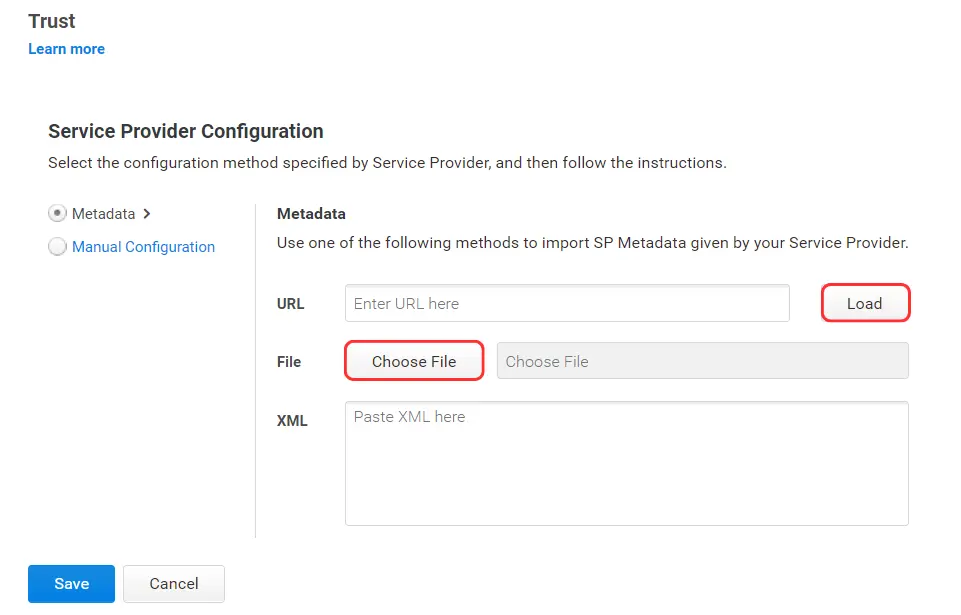Click the Load button beside the URL field
This screenshot has height=615, width=961.
click(x=865, y=303)
